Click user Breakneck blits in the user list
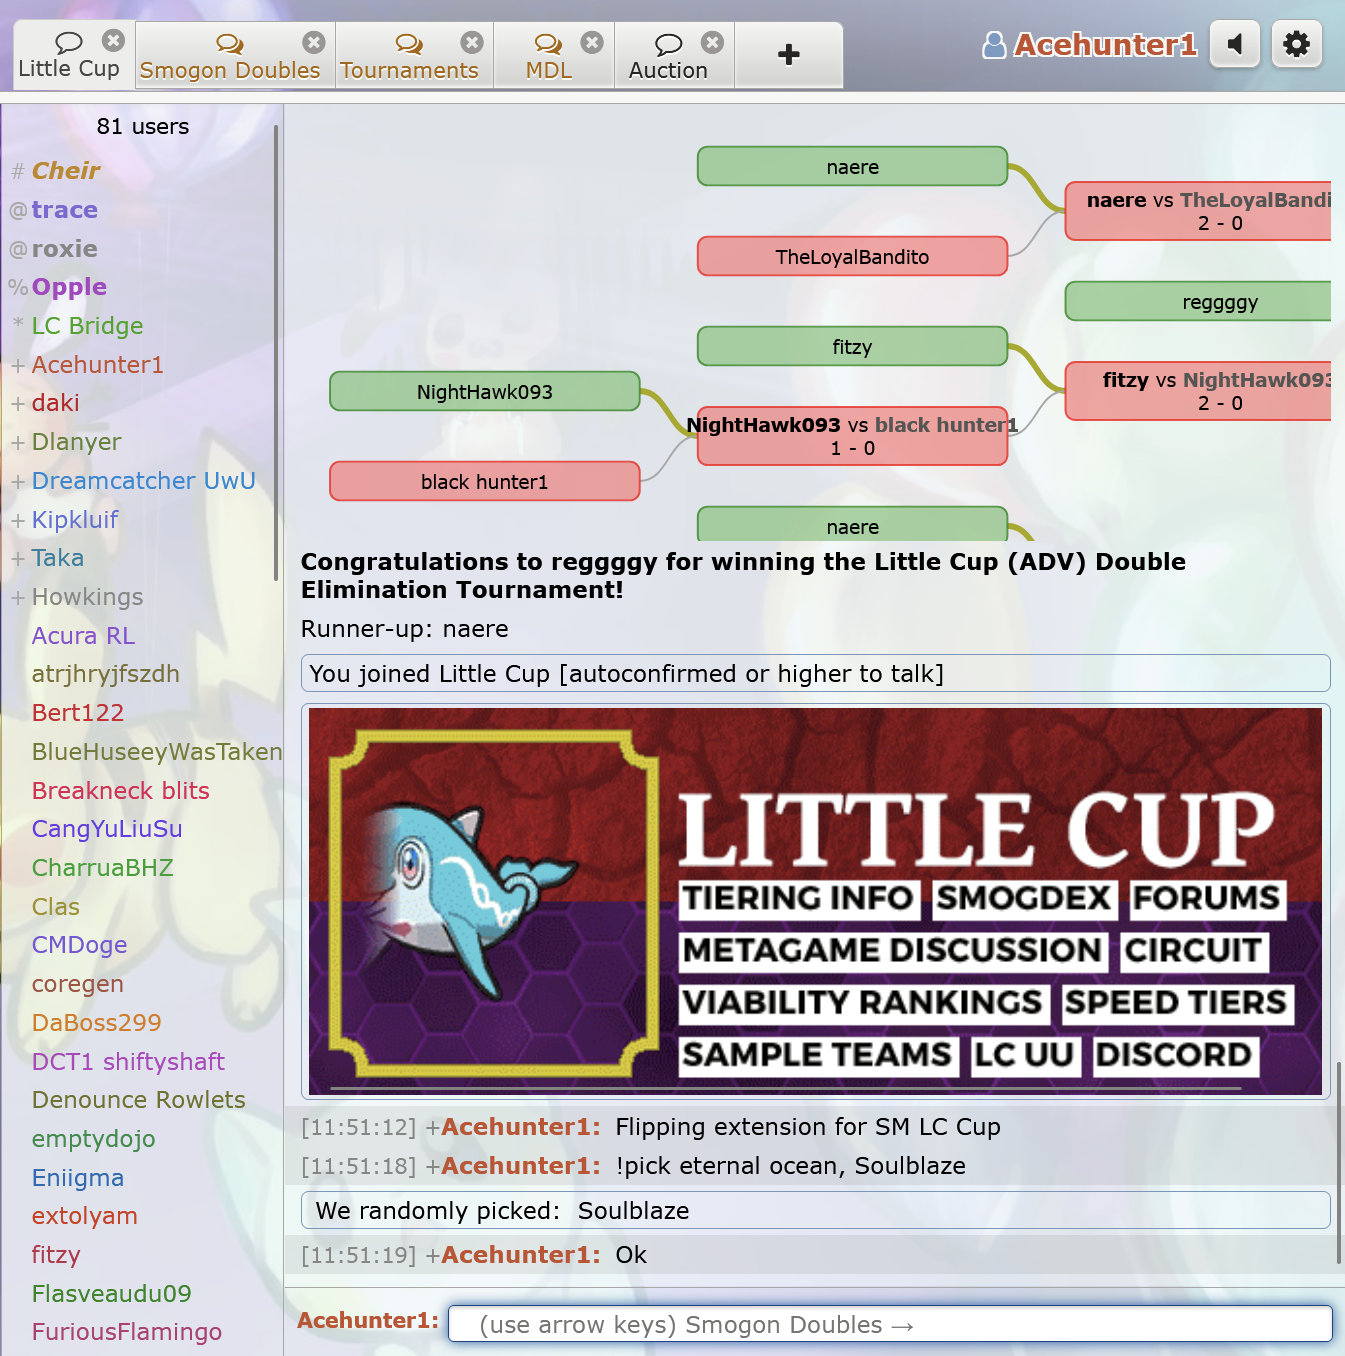The image size is (1345, 1356). (x=121, y=791)
